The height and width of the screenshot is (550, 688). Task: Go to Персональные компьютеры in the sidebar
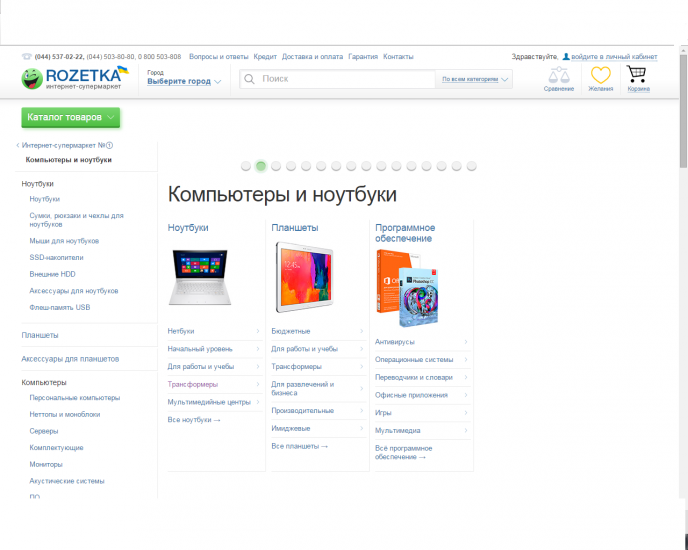74,398
